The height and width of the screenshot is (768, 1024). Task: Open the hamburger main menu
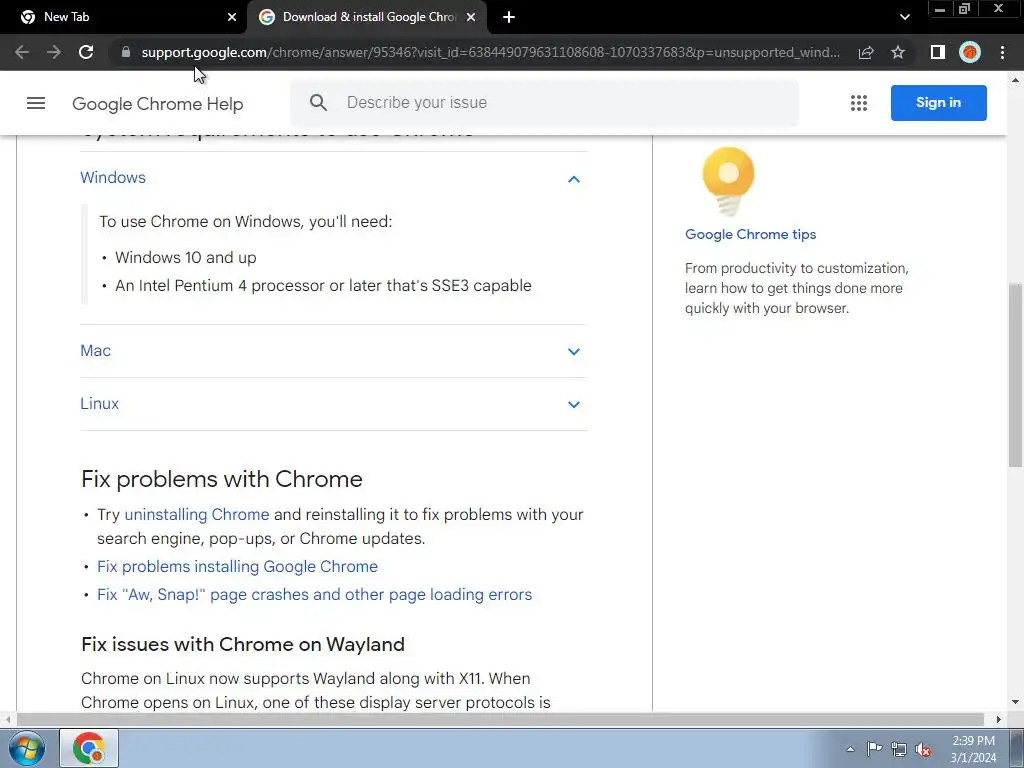[x=36, y=103]
